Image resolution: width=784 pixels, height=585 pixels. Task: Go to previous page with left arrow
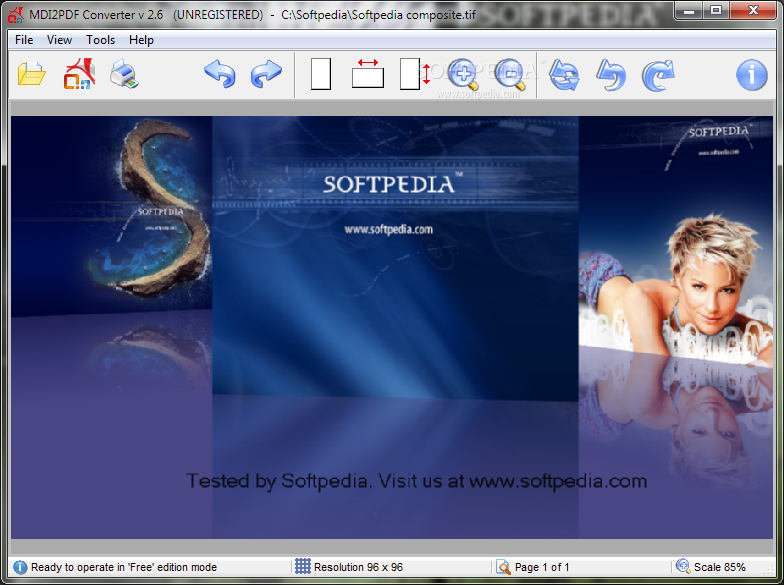point(220,74)
